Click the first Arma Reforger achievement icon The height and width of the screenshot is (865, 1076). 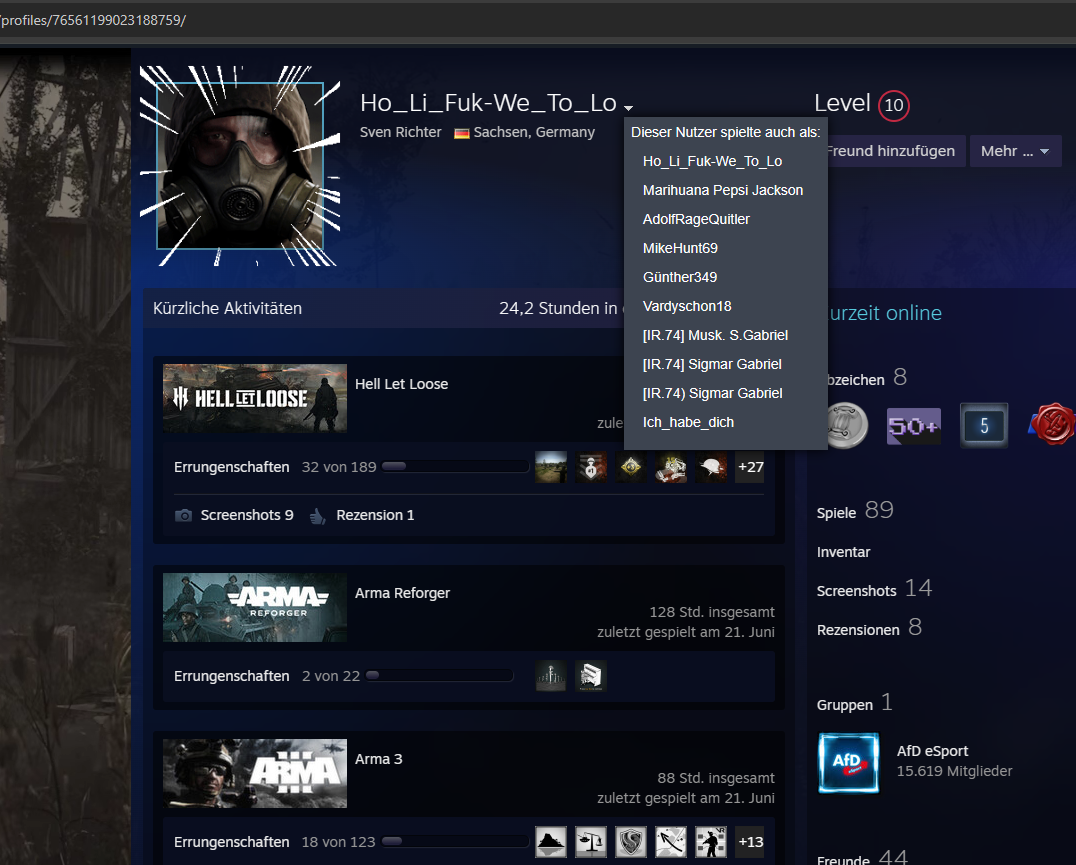point(551,676)
